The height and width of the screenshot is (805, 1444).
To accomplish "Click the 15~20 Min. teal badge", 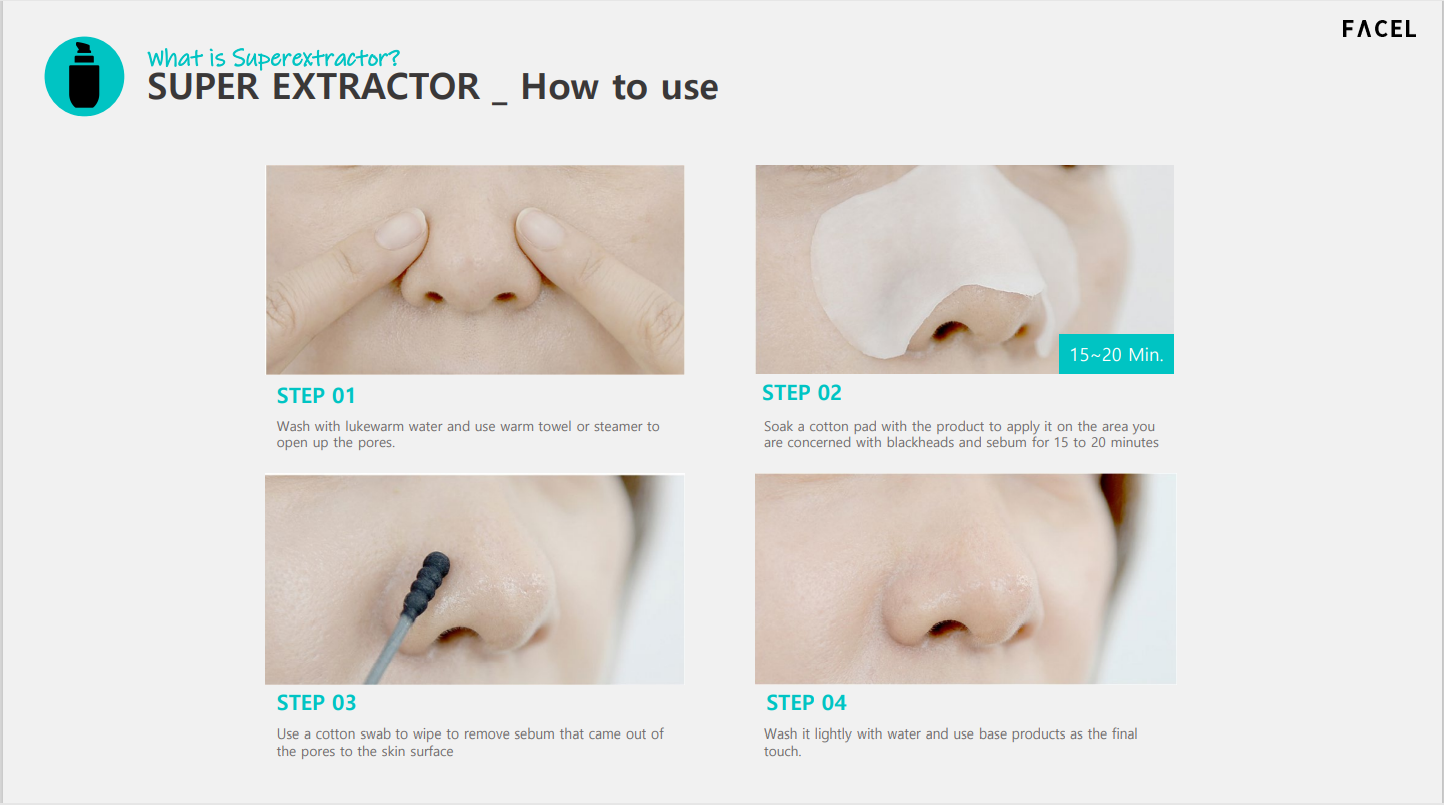I will pos(1116,354).
